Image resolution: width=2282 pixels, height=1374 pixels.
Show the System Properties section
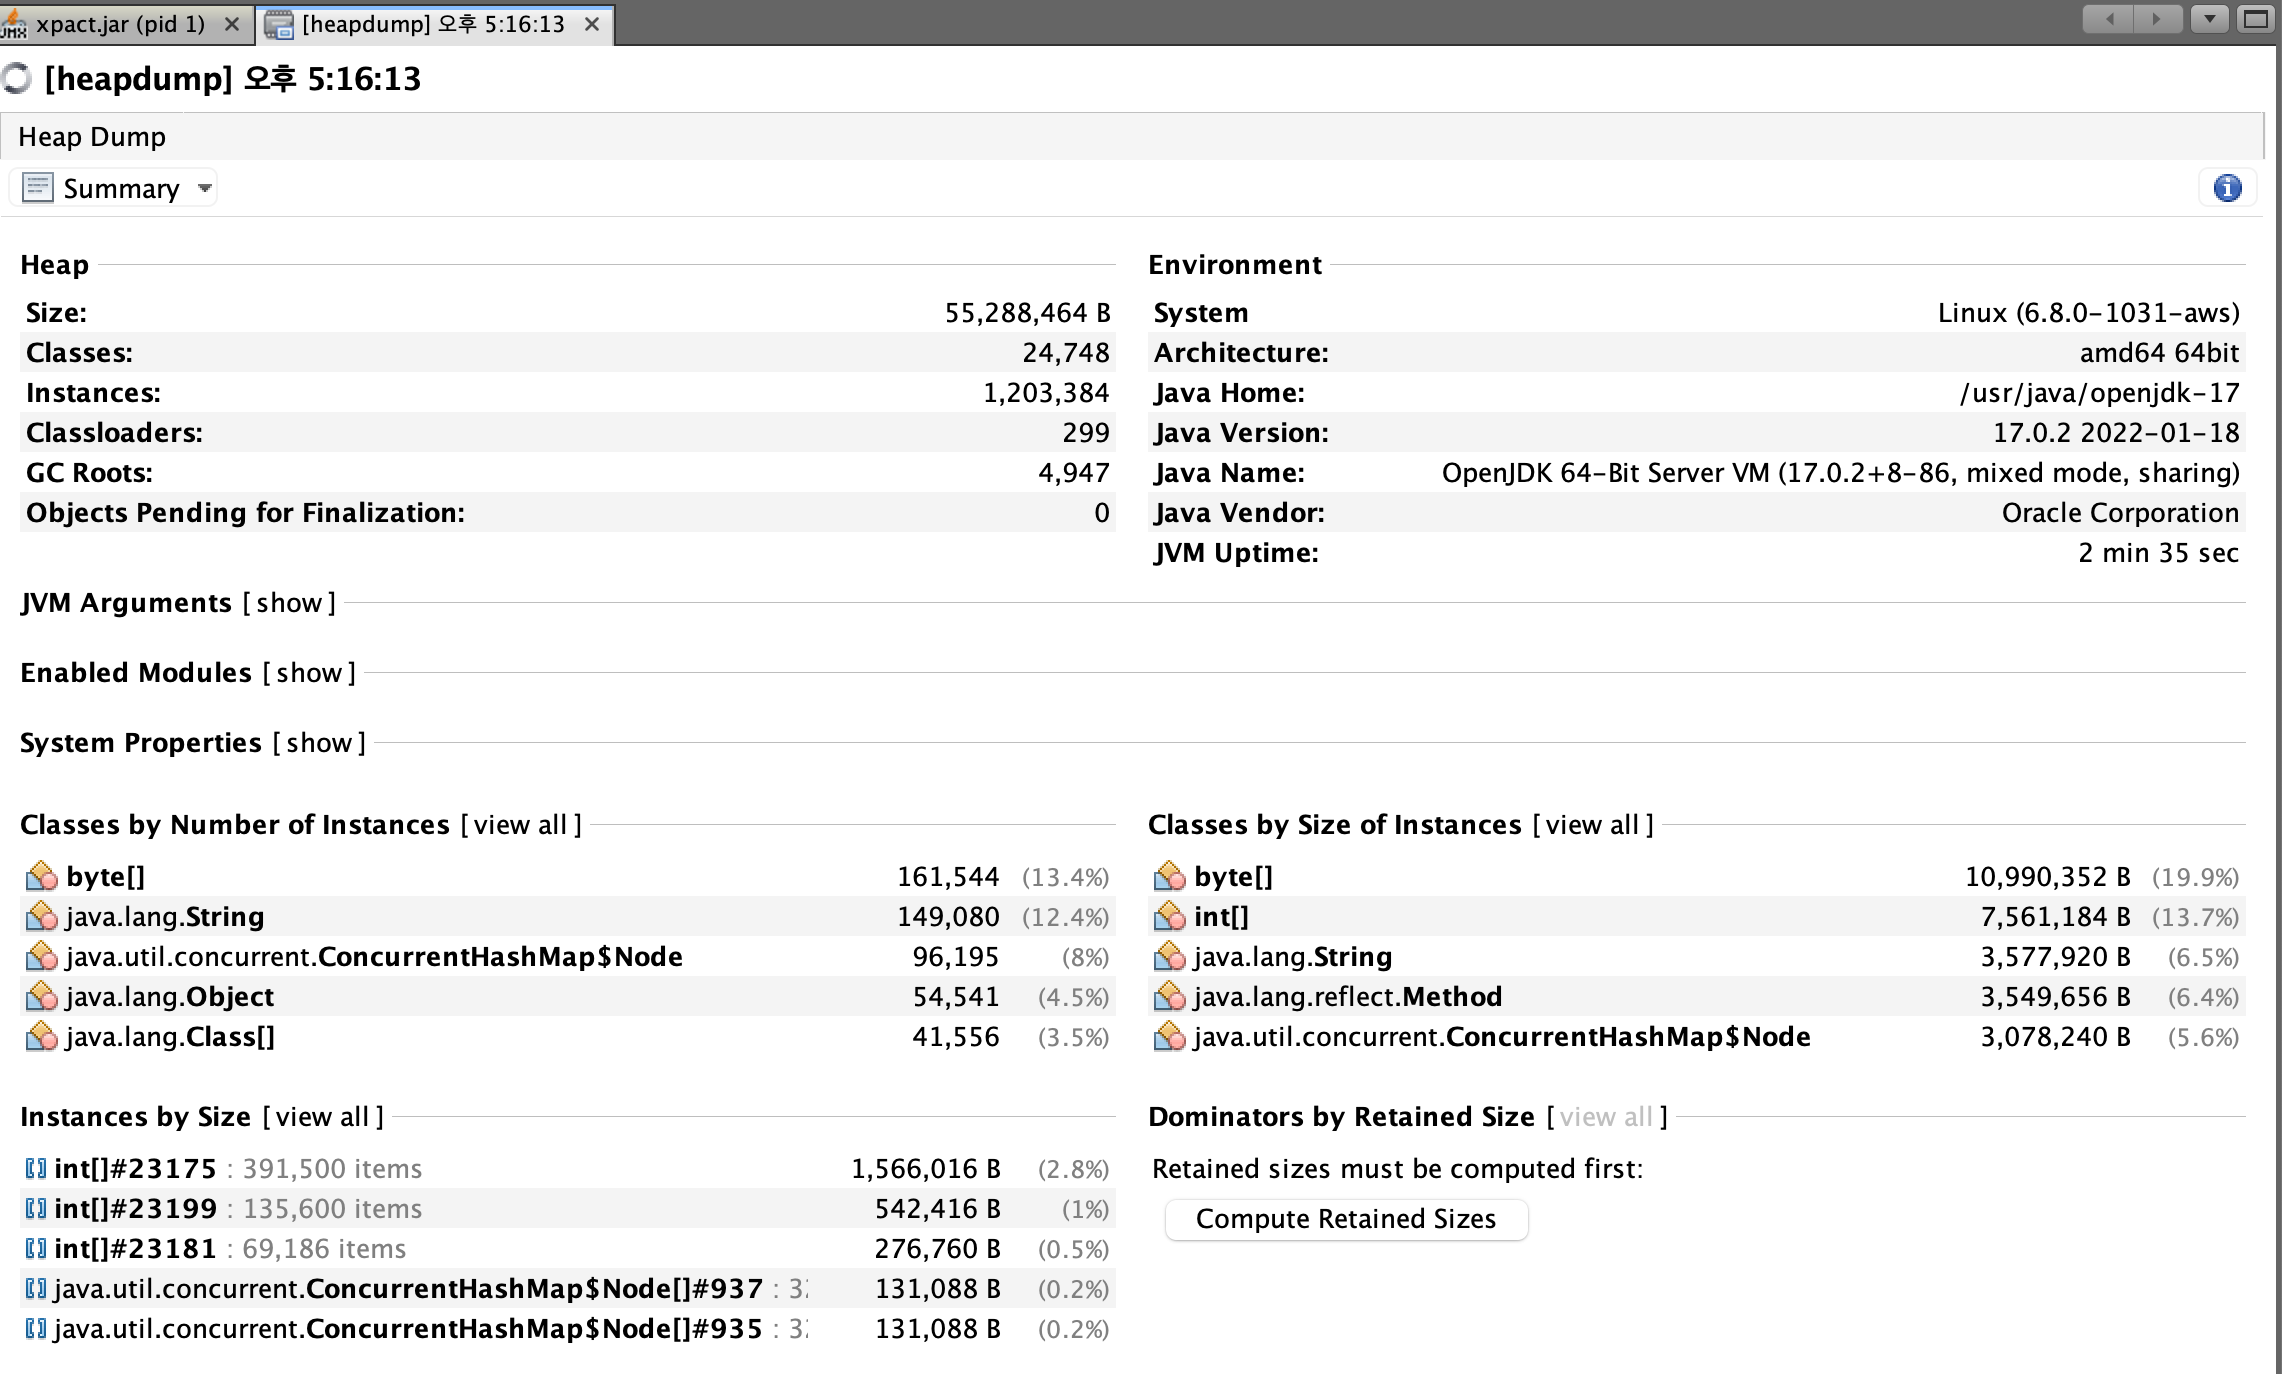pos(319,743)
